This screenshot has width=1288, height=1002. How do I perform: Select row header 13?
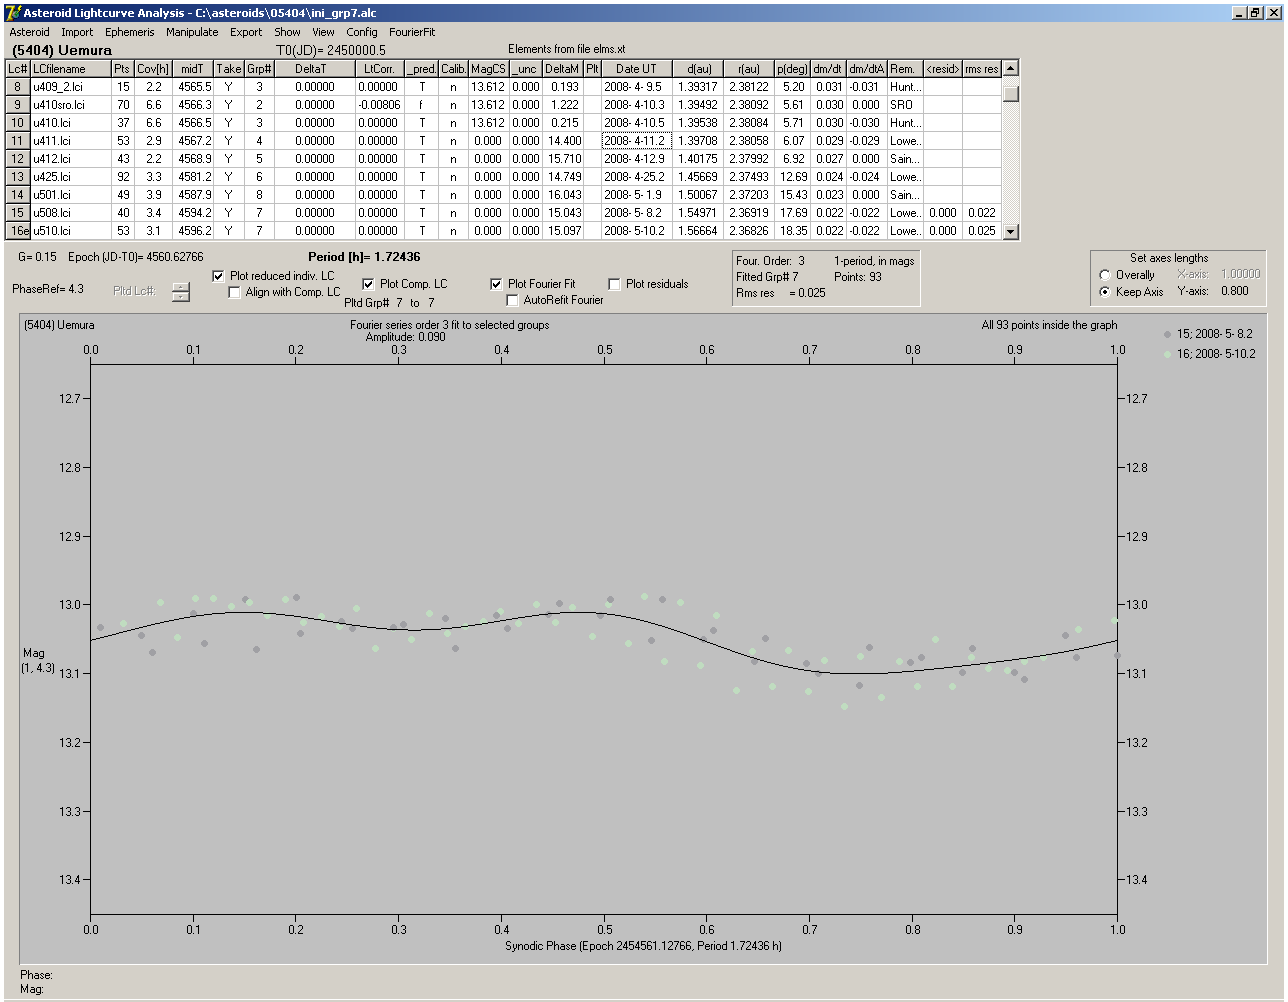[x=18, y=177]
